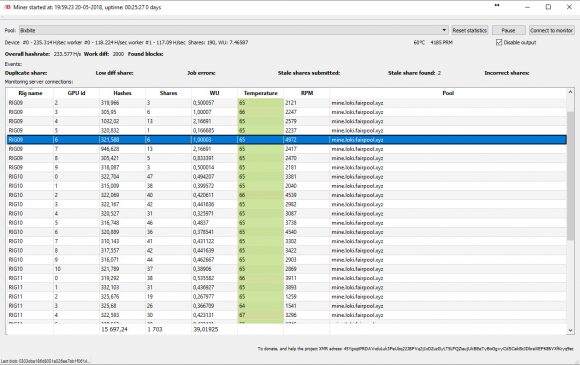580x365 pixels.
Task: Click RPM value 2247
Action: click(x=291, y=112)
